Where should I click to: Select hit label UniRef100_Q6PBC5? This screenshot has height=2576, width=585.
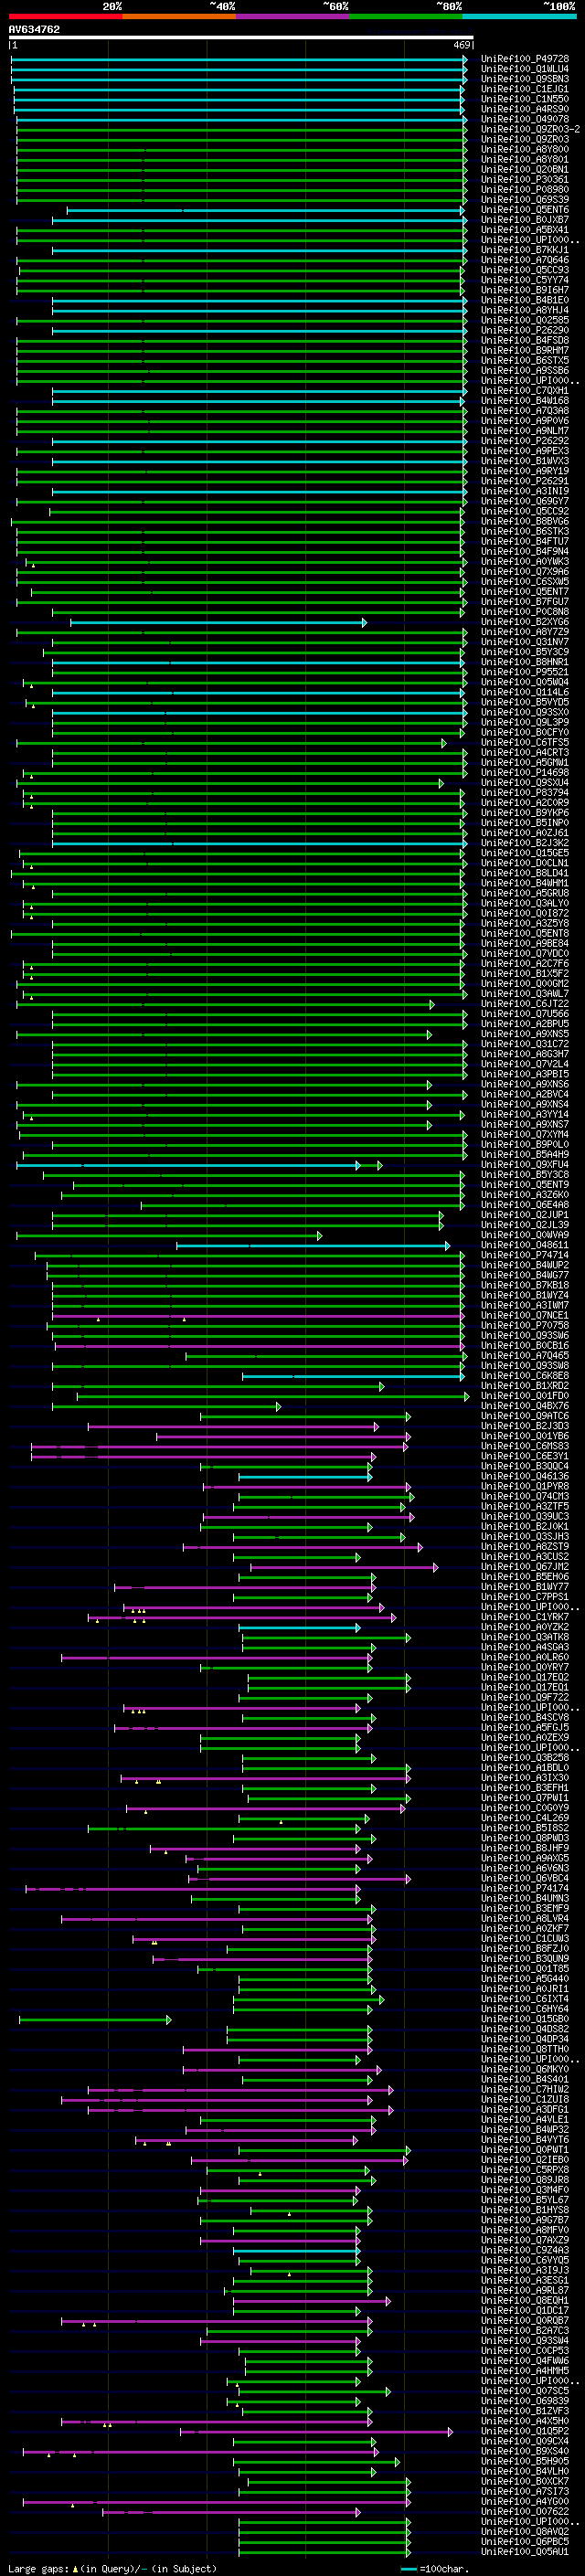pos(525,2541)
